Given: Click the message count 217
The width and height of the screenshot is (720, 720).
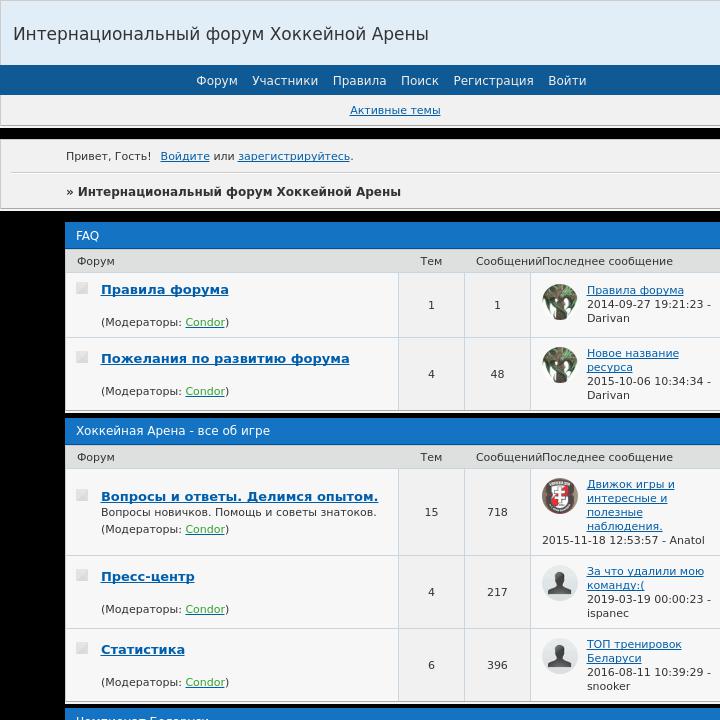Looking at the screenshot, I should pos(497,592).
